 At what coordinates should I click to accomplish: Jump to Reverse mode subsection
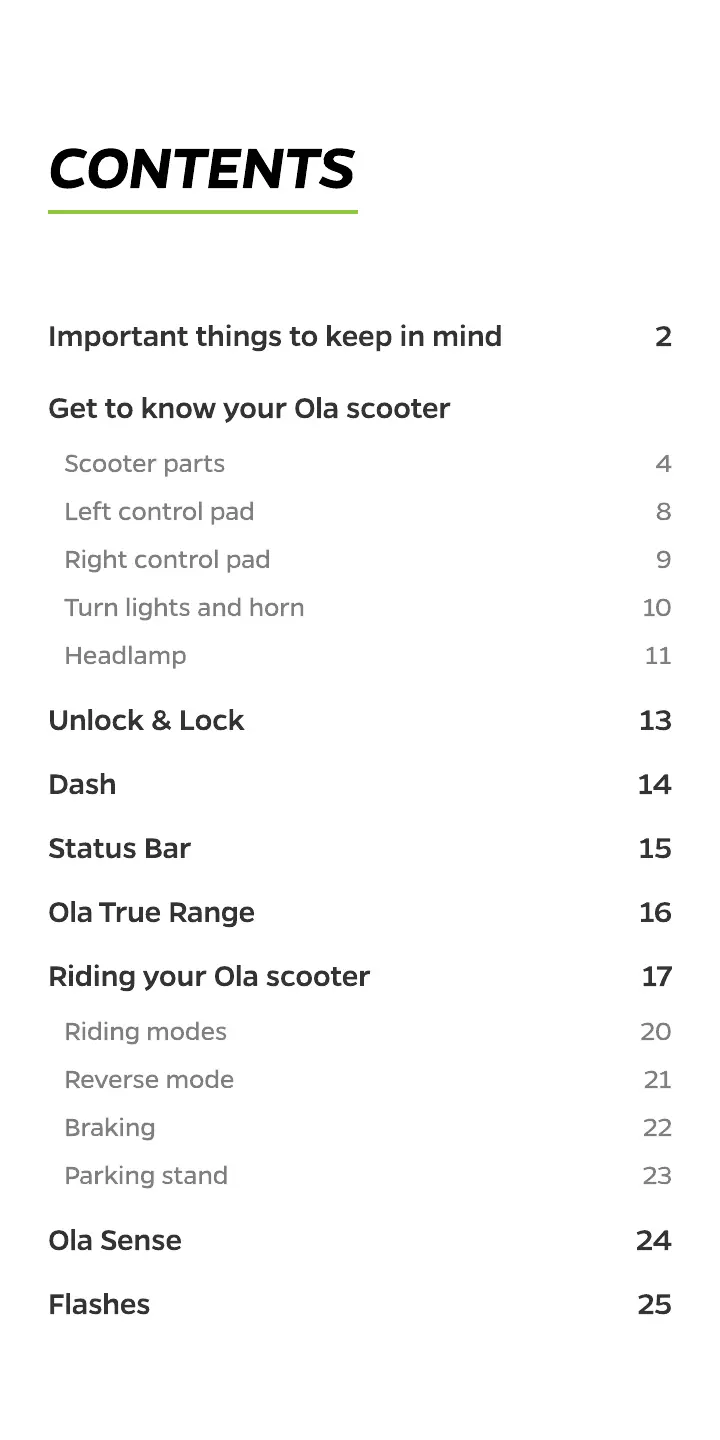pos(149,1080)
